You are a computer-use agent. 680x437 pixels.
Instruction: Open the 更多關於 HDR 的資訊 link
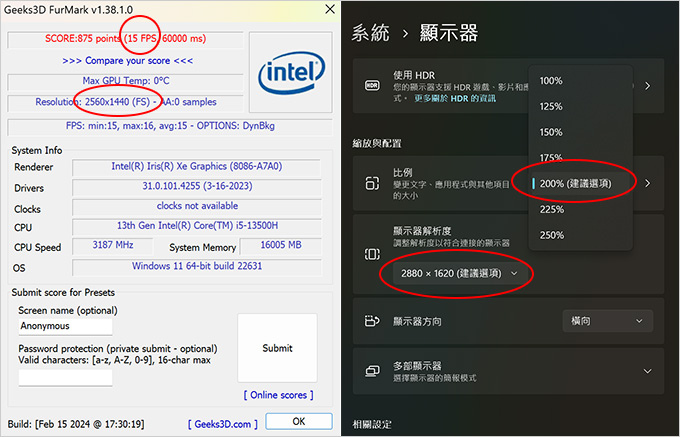(455, 98)
